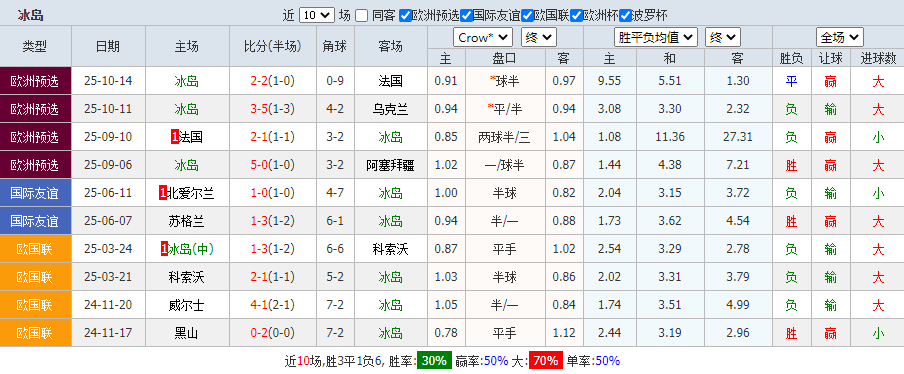
Task: Click the home odds value 9.55
Action: click(x=610, y=81)
